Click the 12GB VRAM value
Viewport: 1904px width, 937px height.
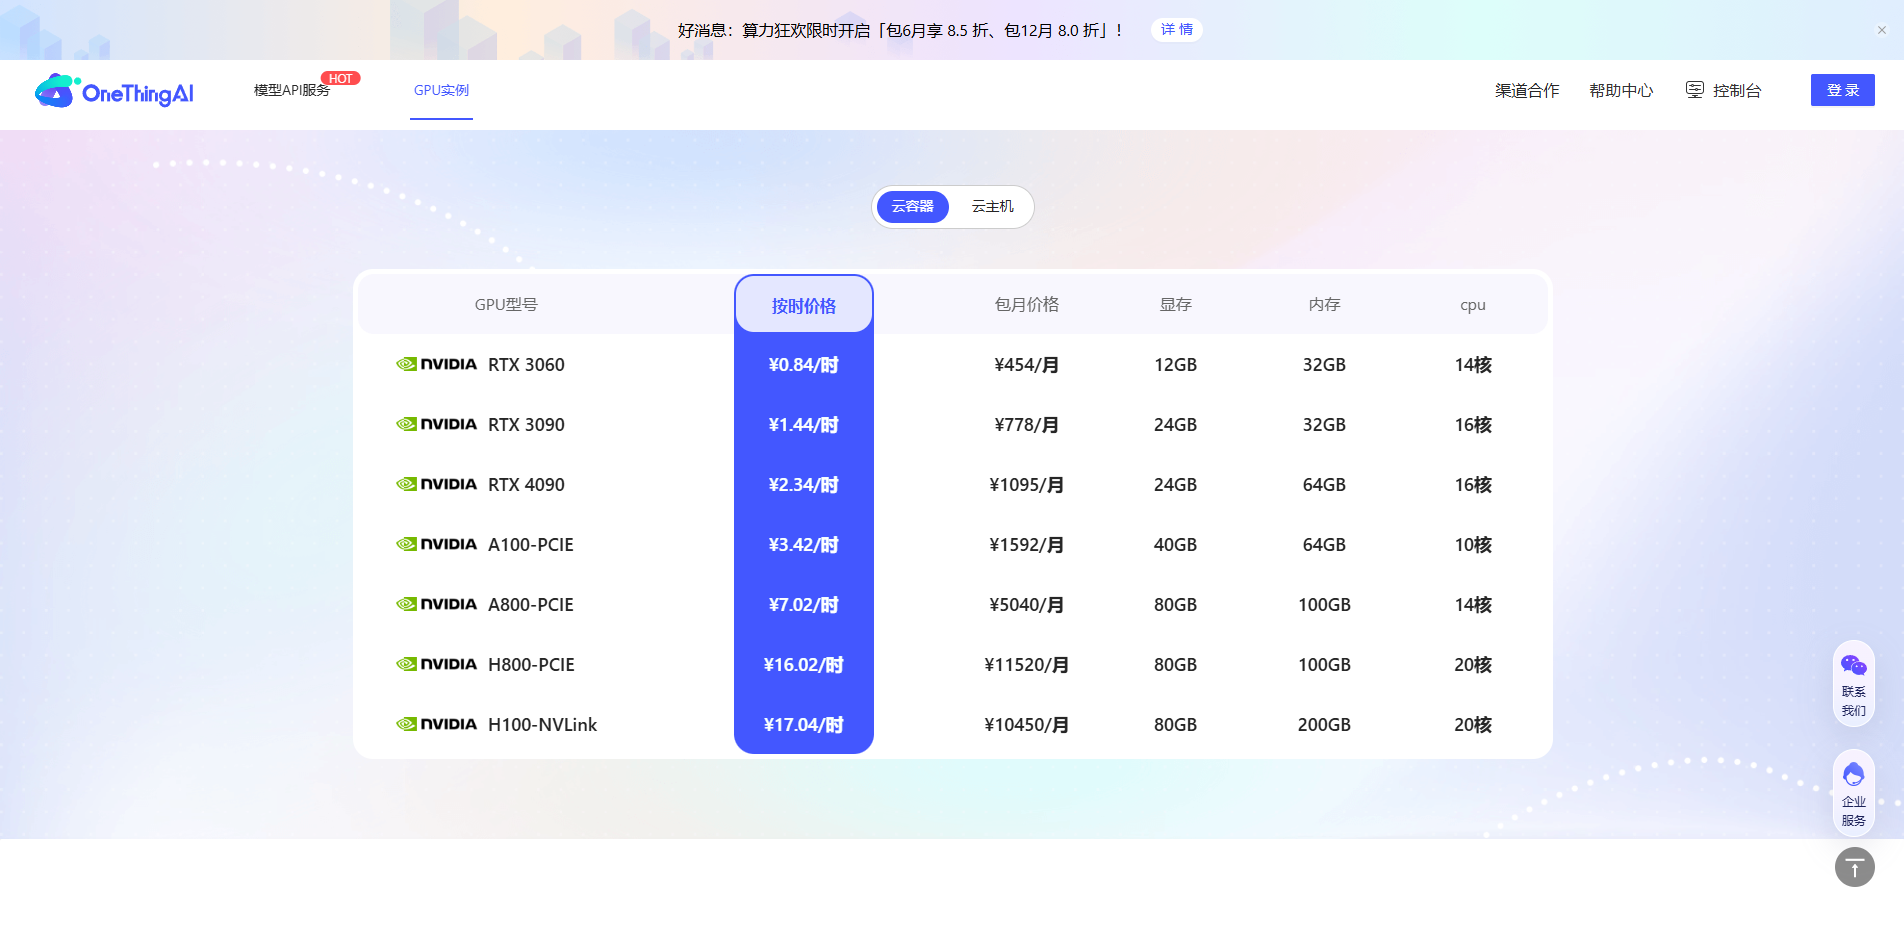pos(1176,365)
